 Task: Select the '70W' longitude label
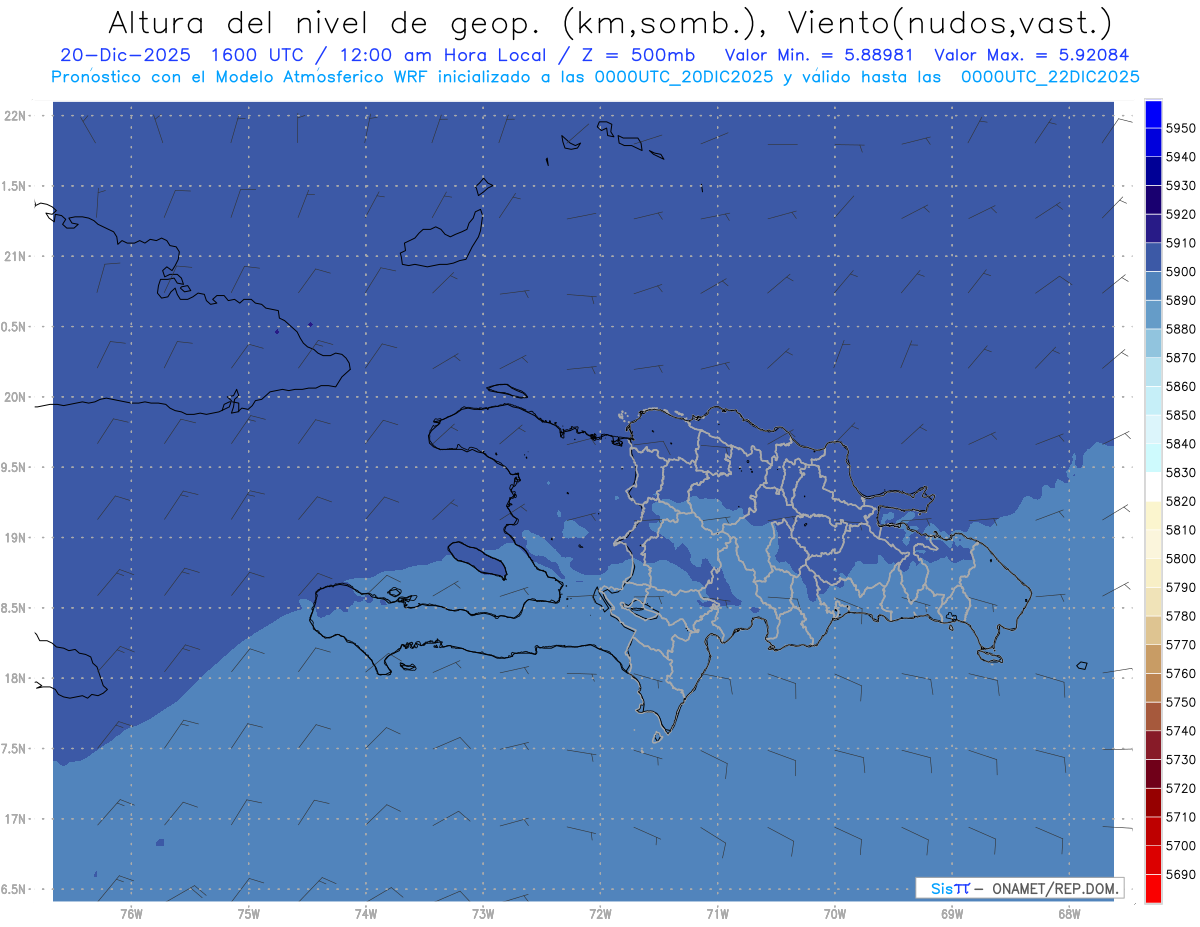pos(835,914)
